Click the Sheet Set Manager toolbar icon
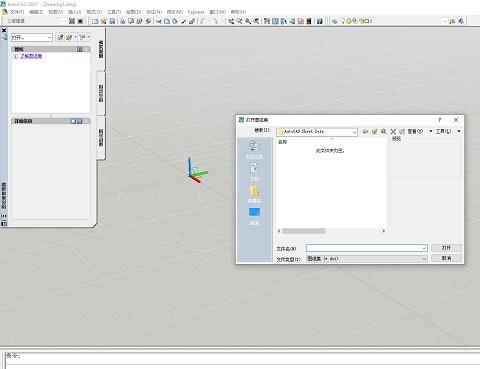Viewport: 480px width, 369px height. (x=292, y=21)
